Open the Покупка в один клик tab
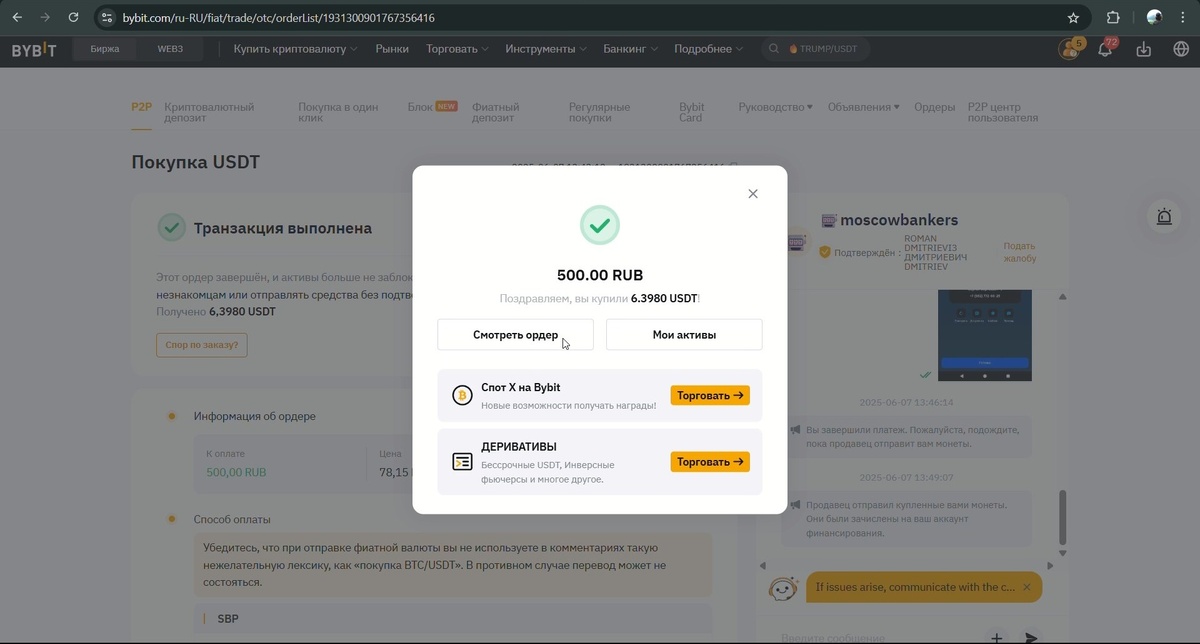1200x644 pixels. pyautogui.click(x=338, y=112)
